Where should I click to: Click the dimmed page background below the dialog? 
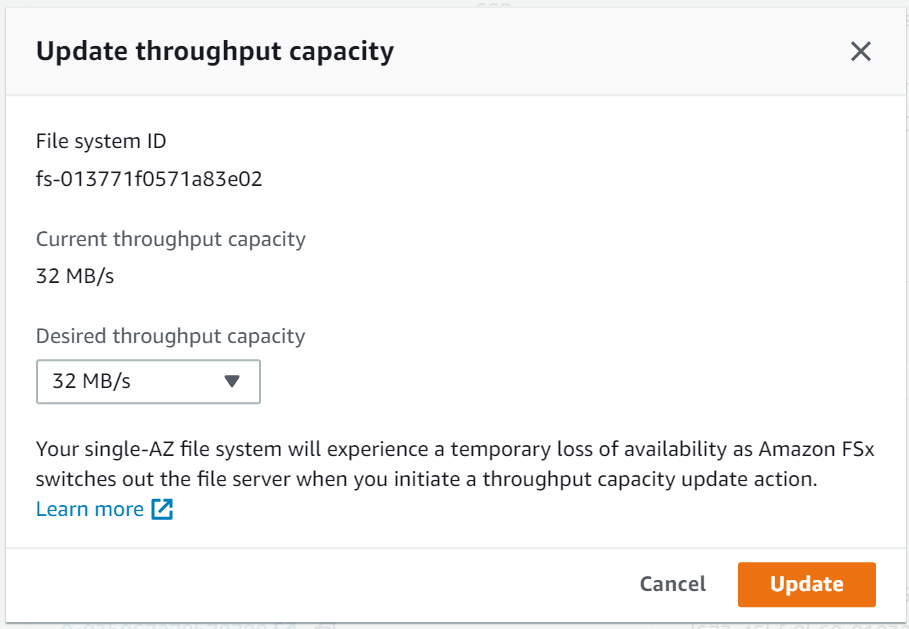(450, 624)
